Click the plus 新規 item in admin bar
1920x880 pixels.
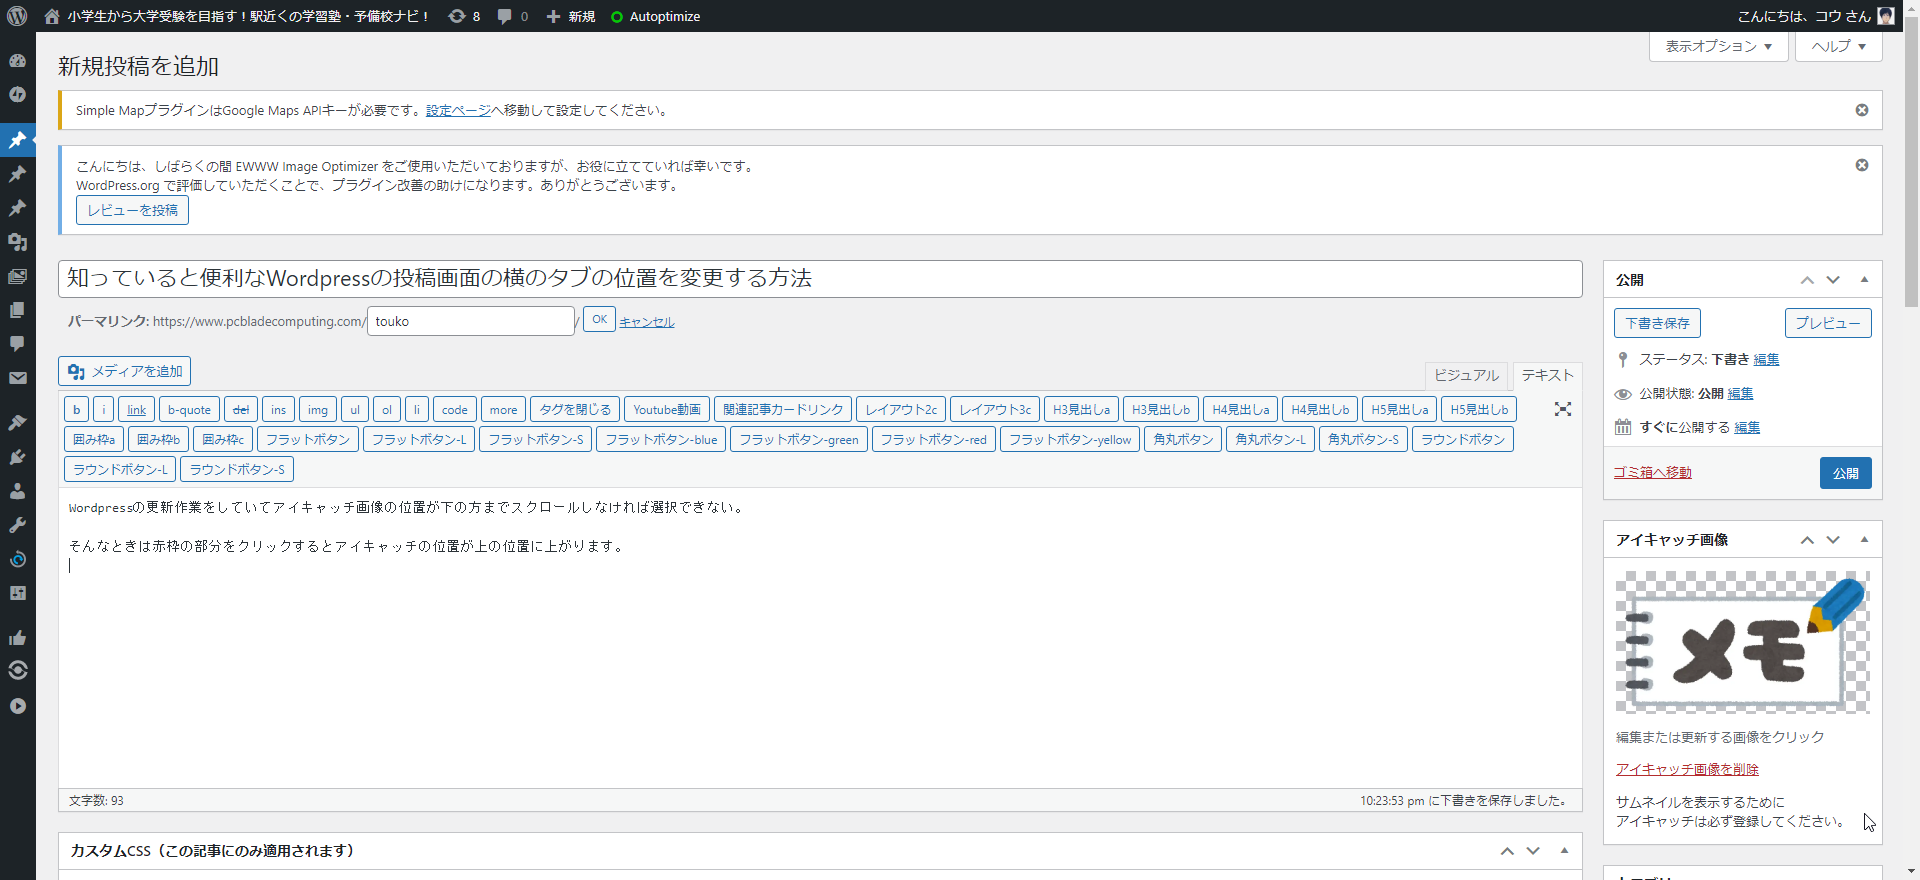(x=571, y=16)
